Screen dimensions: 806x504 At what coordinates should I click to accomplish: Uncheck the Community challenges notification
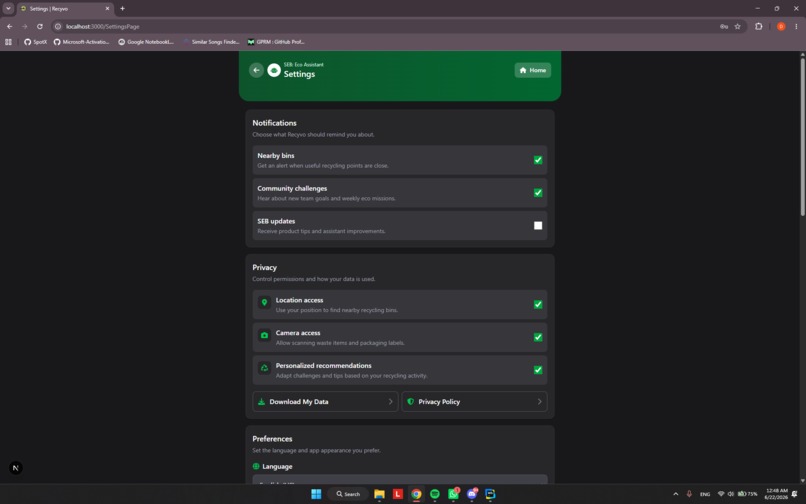point(538,193)
